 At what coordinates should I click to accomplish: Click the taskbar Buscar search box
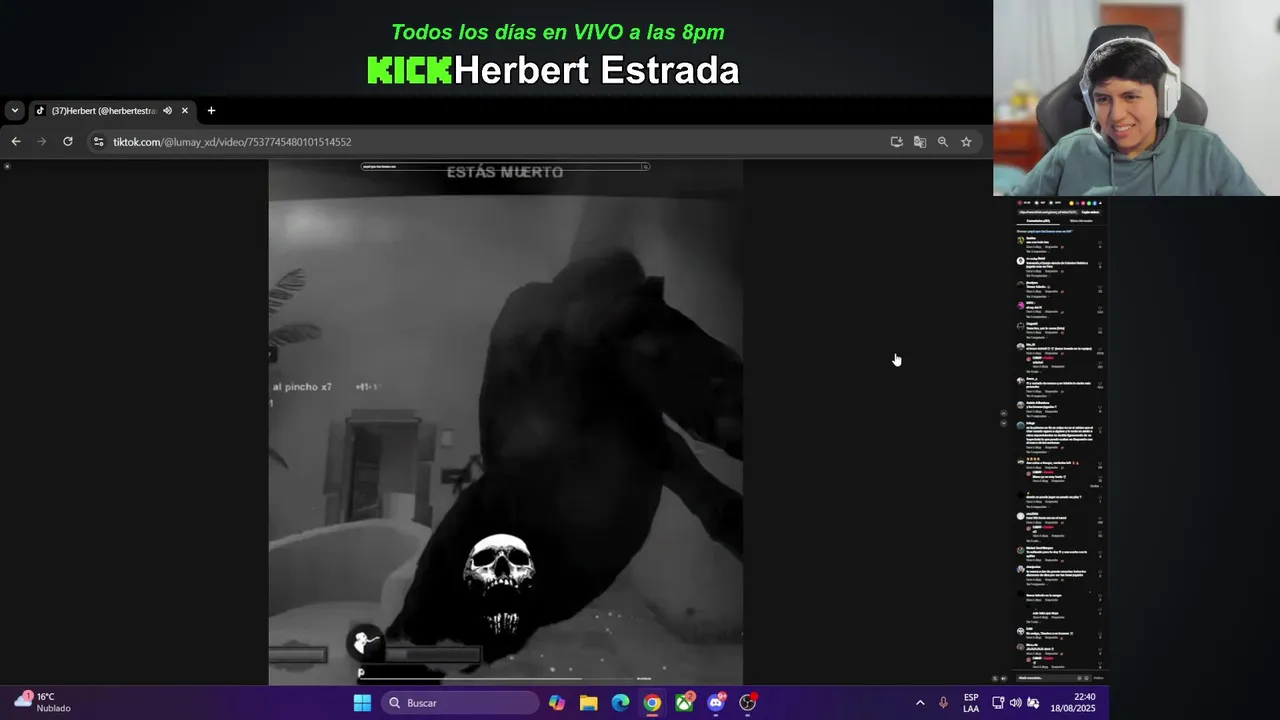[459, 703]
